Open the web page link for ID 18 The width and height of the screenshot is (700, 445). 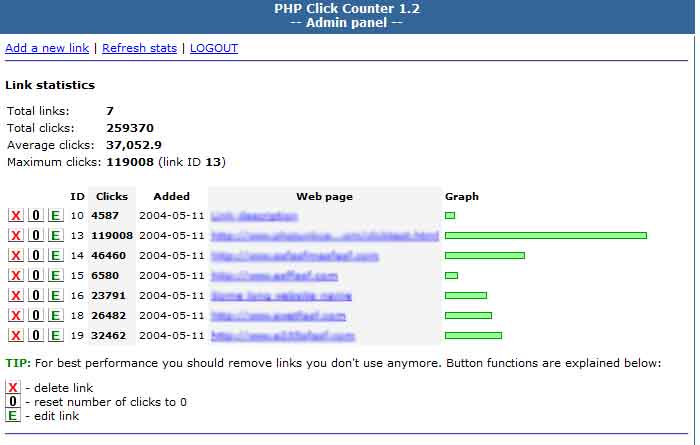tap(278, 316)
